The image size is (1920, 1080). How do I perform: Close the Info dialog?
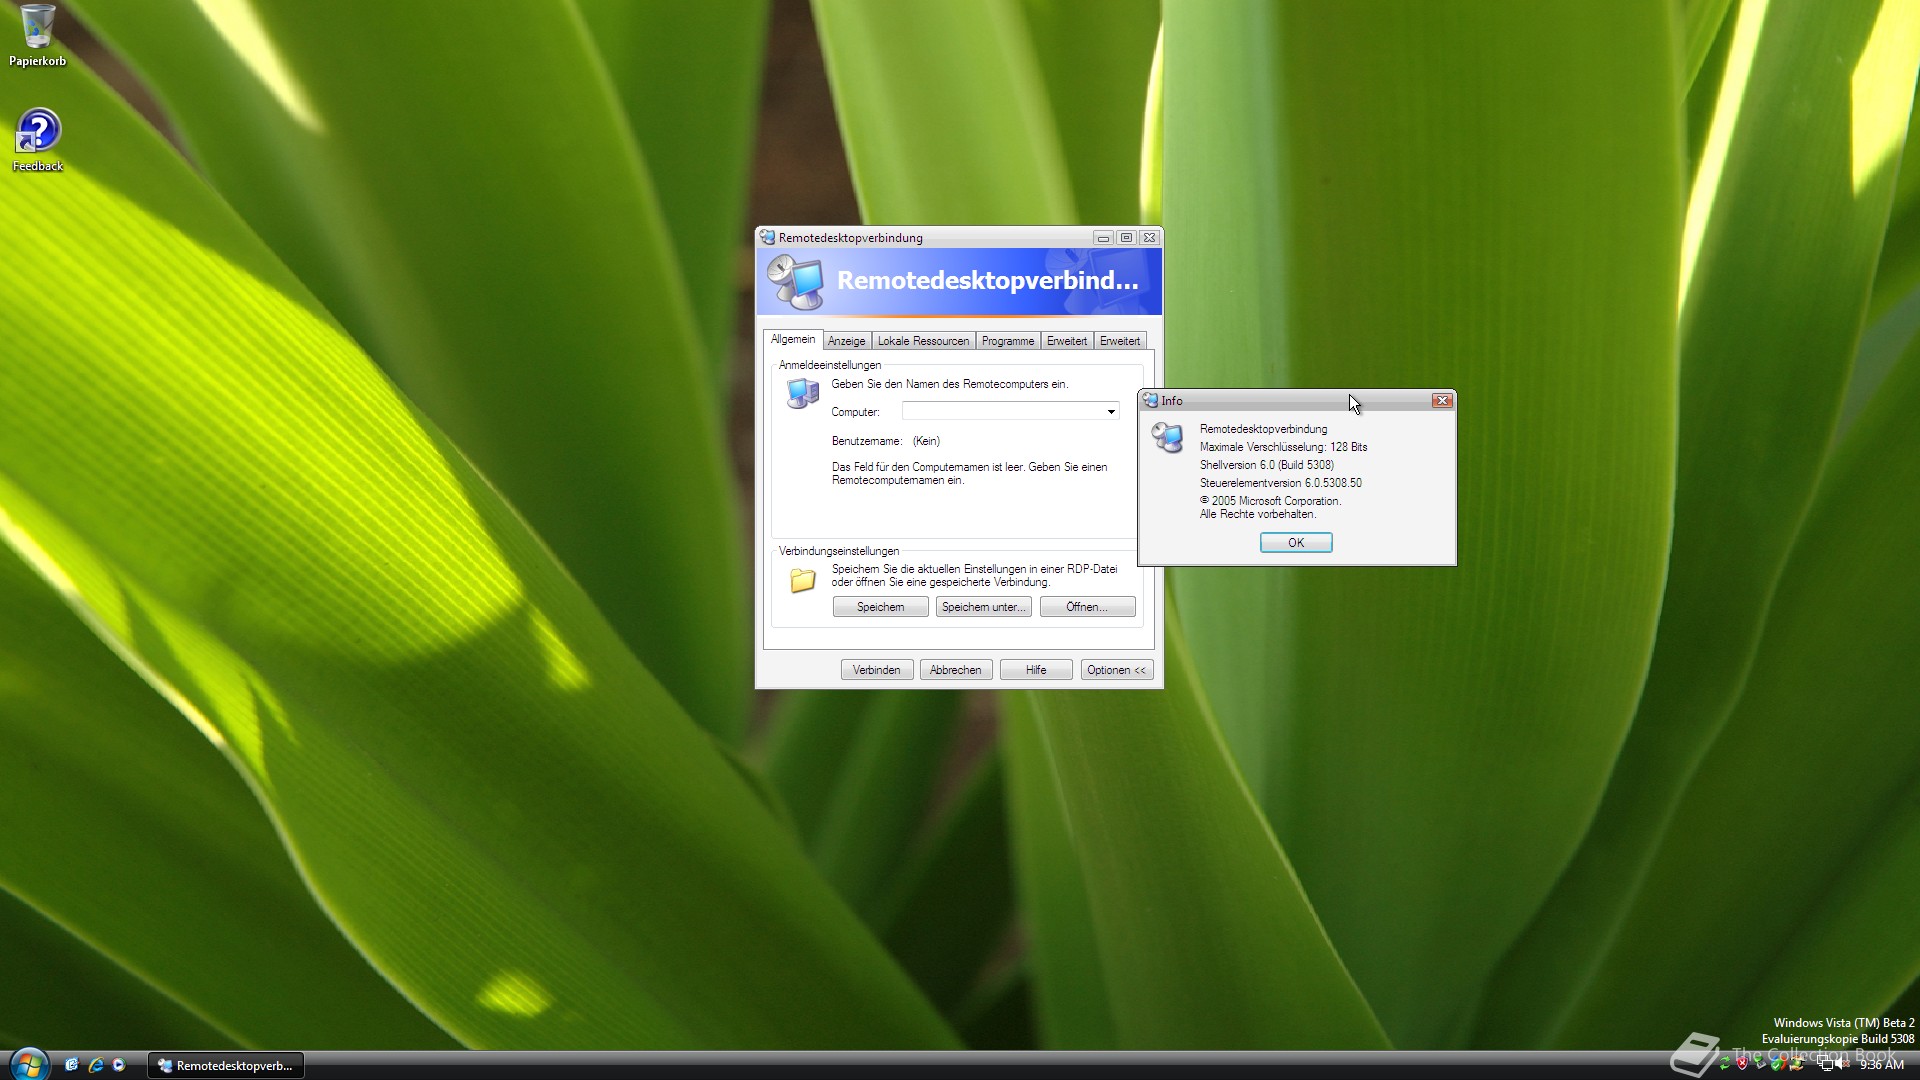point(1441,400)
